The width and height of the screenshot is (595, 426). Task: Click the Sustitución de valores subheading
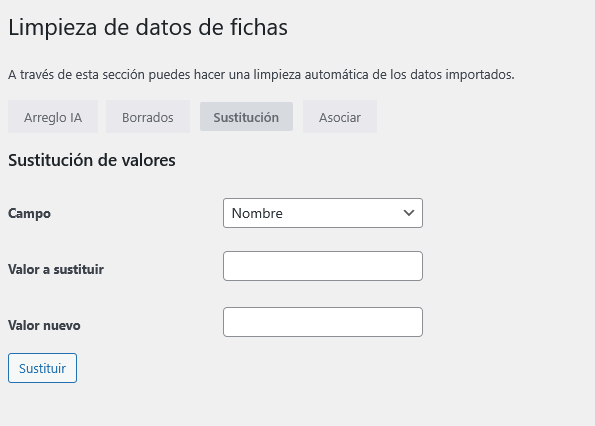tap(92, 160)
